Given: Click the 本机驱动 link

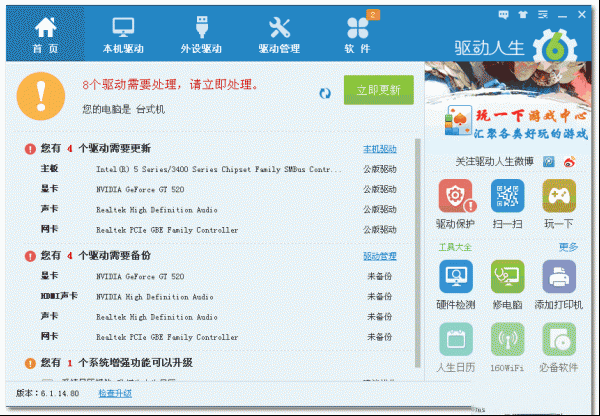Looking at the screenshot, I should click(x=380, y=149).
